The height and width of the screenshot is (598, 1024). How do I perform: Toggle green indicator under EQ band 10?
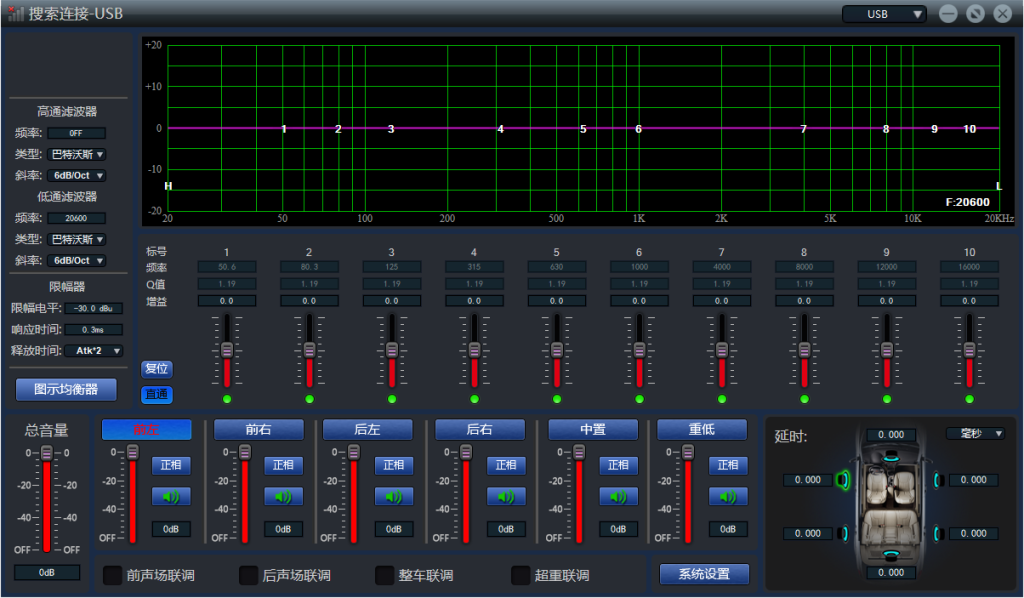969,399
